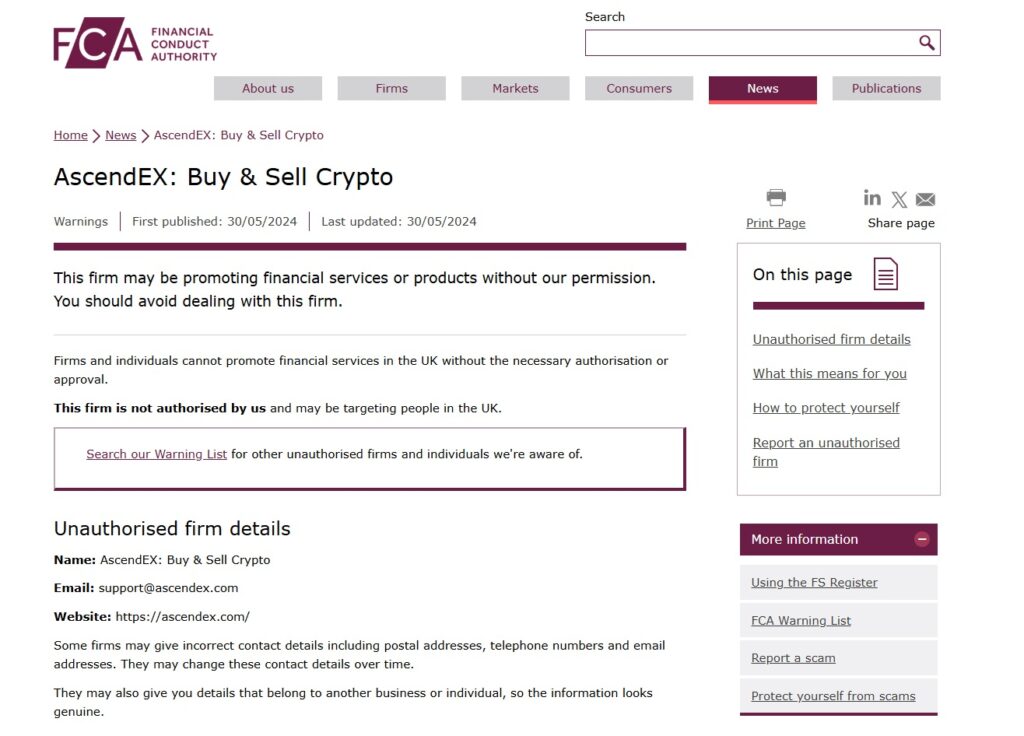The image size is (1024, 736).
Task: Click the search magnifier icon
Action: [927, 43]
